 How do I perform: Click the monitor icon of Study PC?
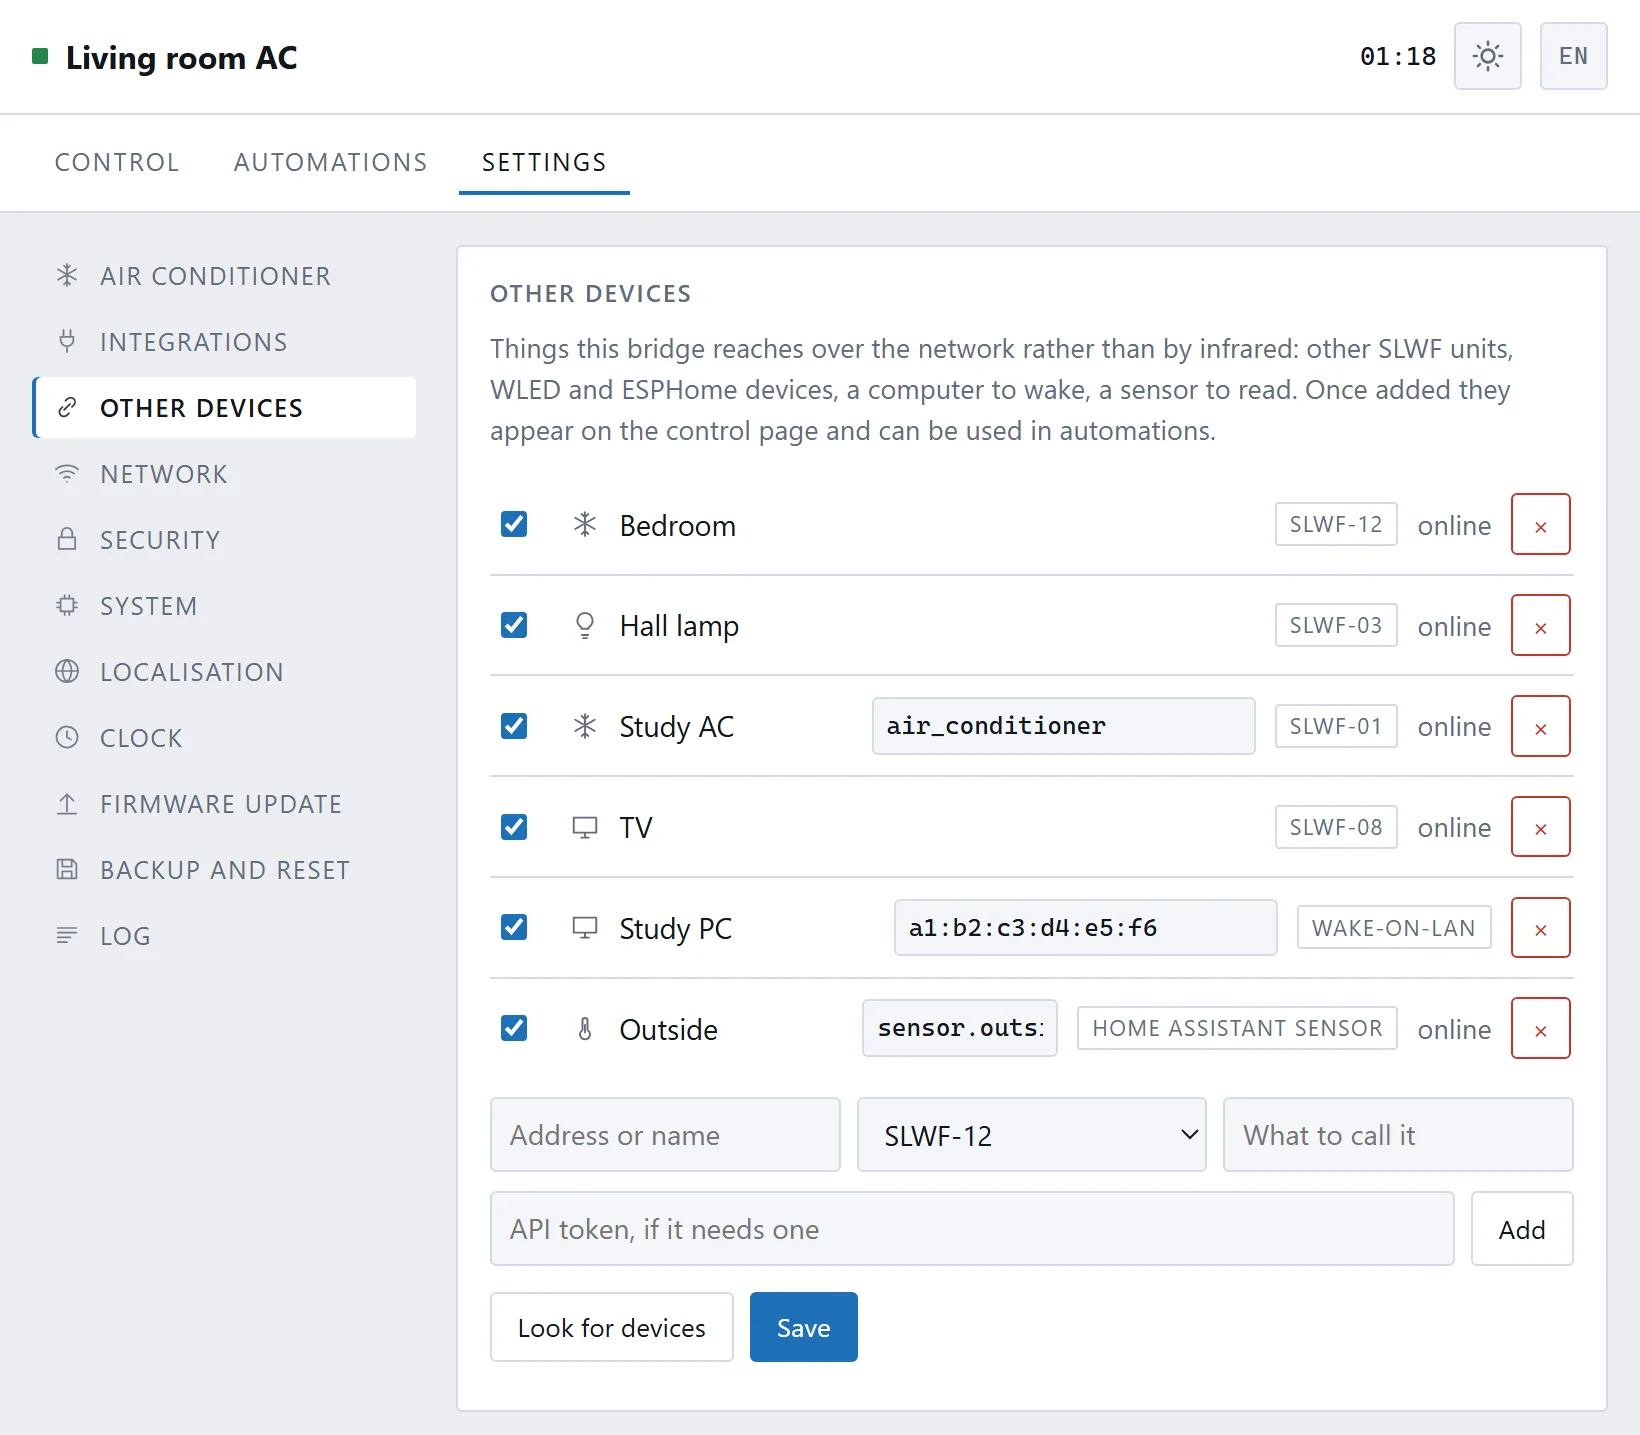click(x=585, y=927)
